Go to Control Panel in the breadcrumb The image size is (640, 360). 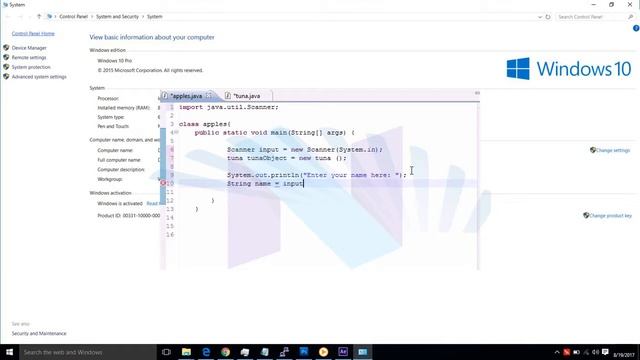(x=73, y=17)
